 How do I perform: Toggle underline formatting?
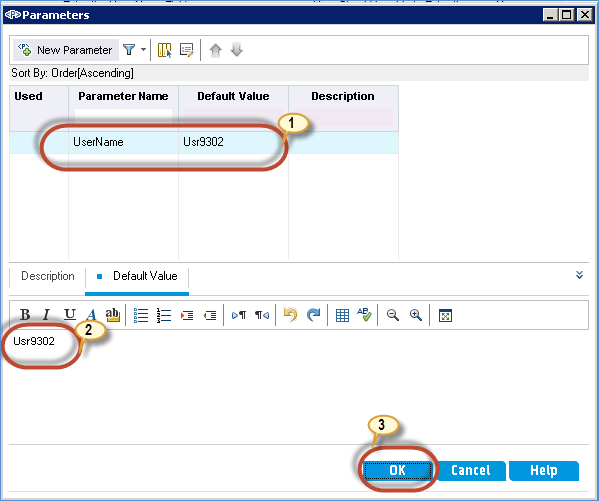point(70,315)
